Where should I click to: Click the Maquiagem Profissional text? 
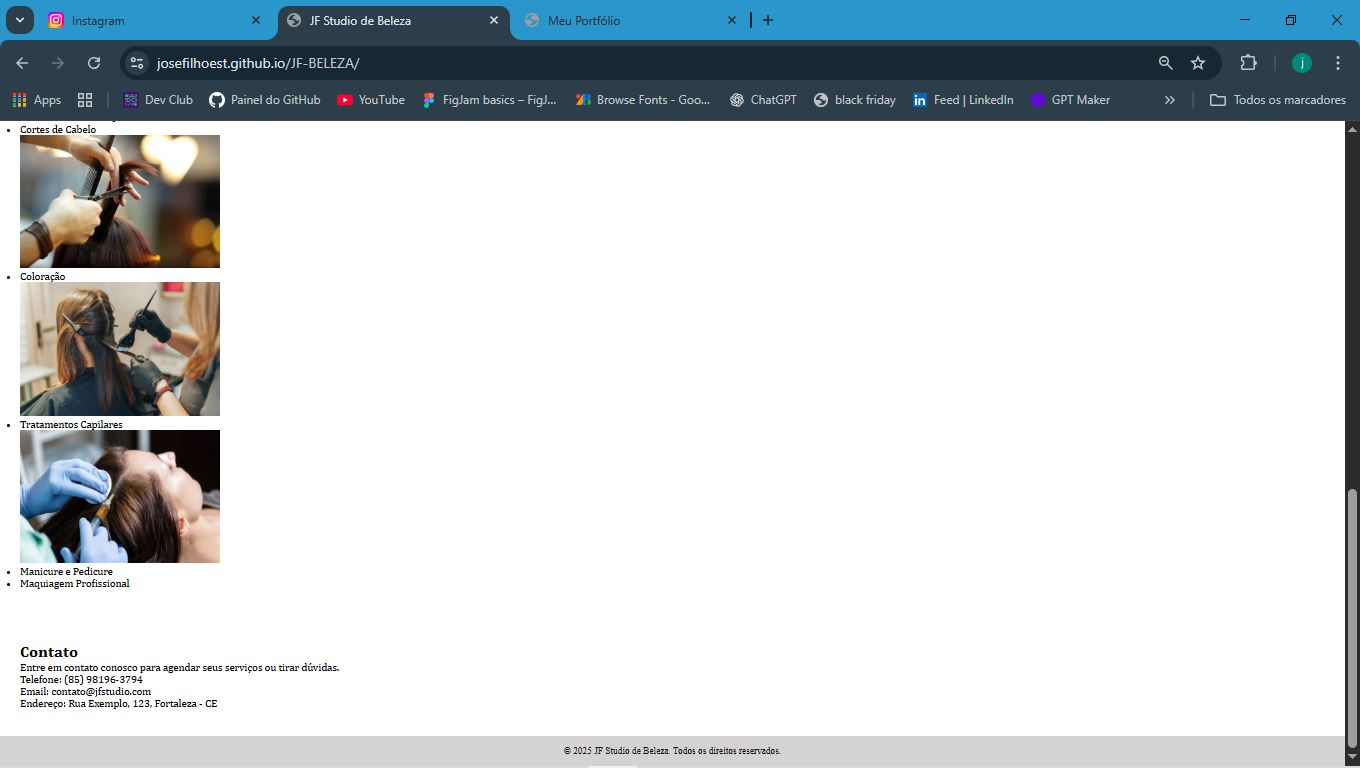(x=75, y=584)
